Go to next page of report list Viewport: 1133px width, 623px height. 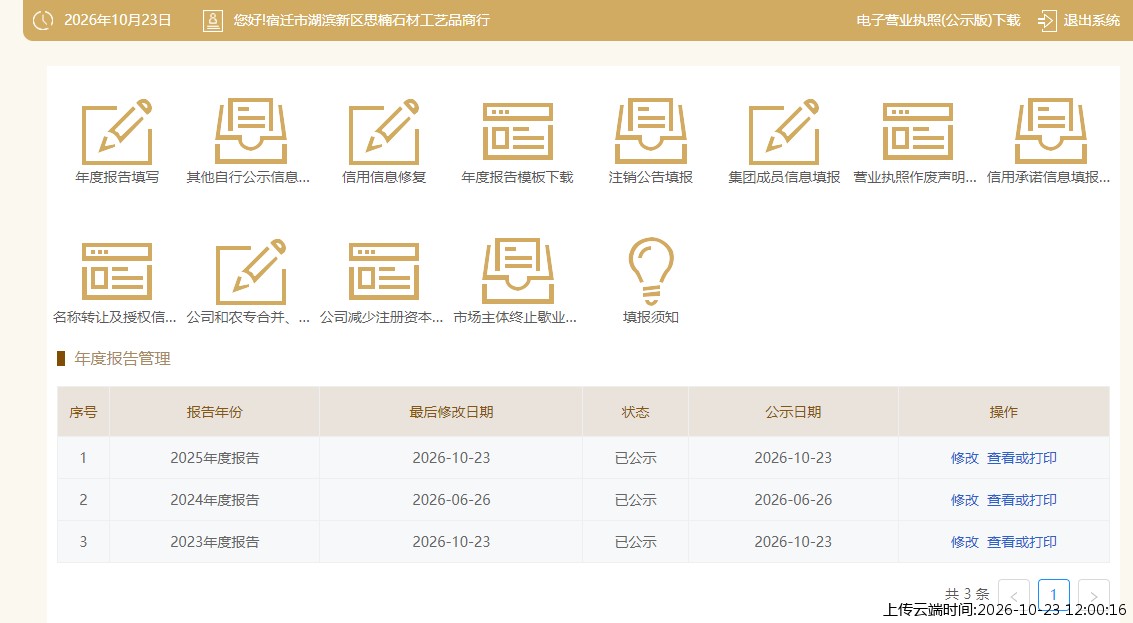[x=1093, y=596]
